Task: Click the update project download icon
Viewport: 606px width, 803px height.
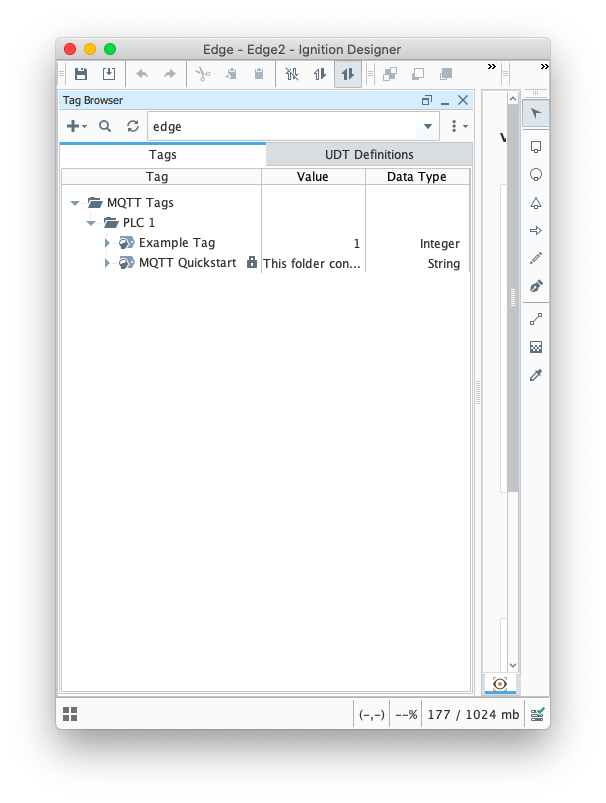Action: (x=109, y=74)
